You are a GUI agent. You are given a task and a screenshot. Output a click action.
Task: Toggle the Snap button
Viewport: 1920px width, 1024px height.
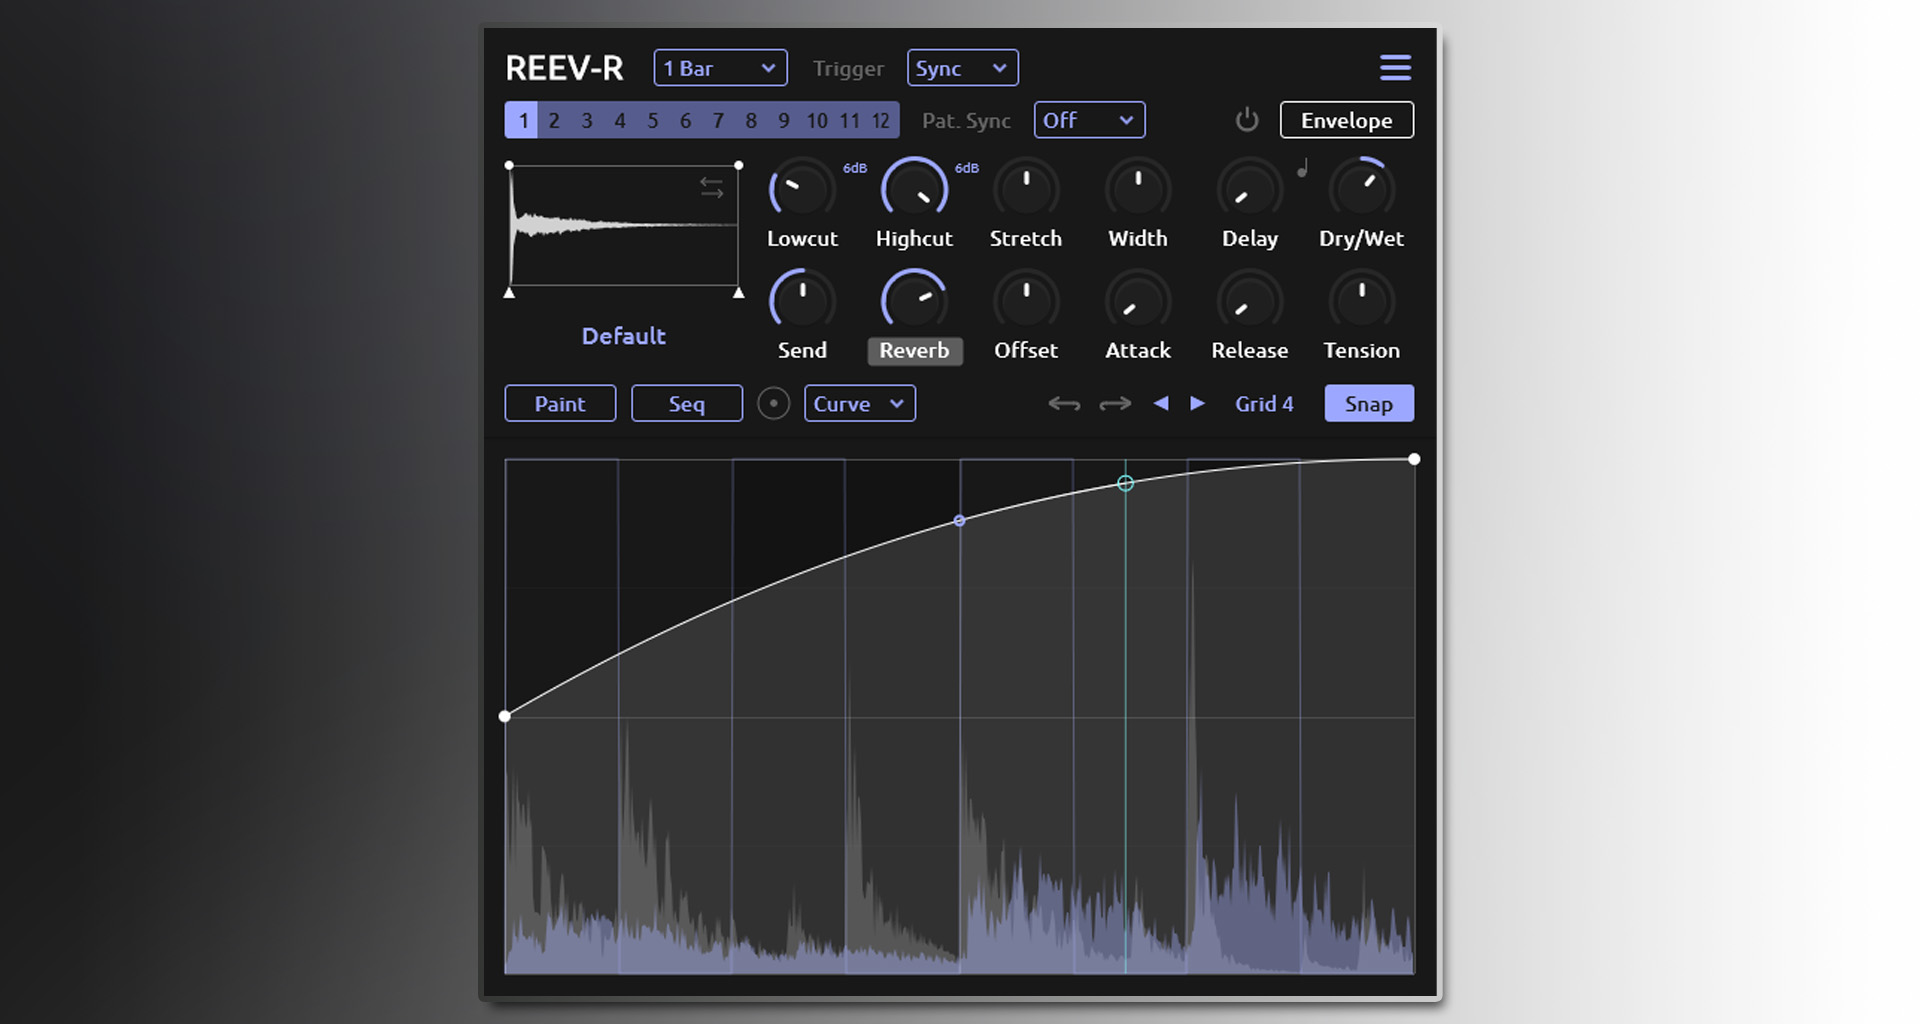point(1369,404)
